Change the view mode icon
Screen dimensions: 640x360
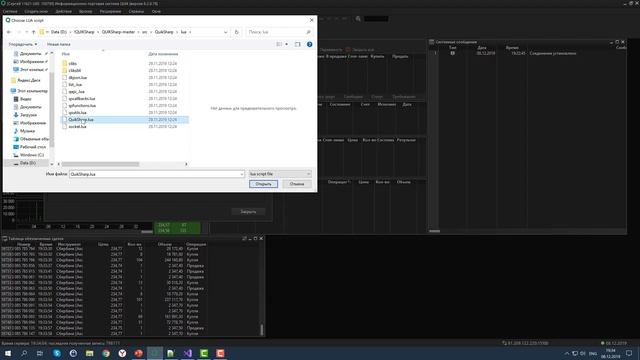(280, 44)
